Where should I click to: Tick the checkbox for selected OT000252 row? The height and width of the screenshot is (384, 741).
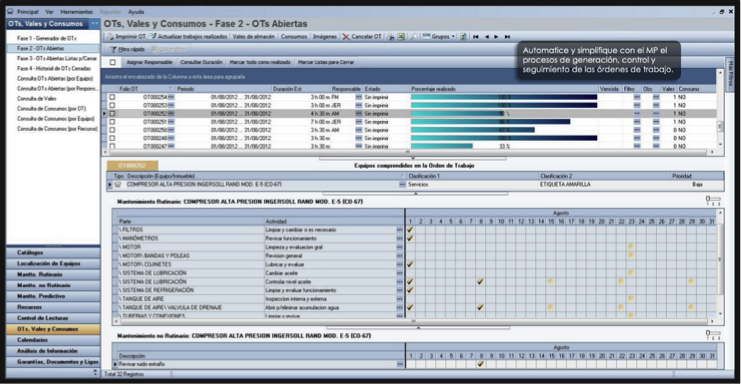[x=112, y=113]
